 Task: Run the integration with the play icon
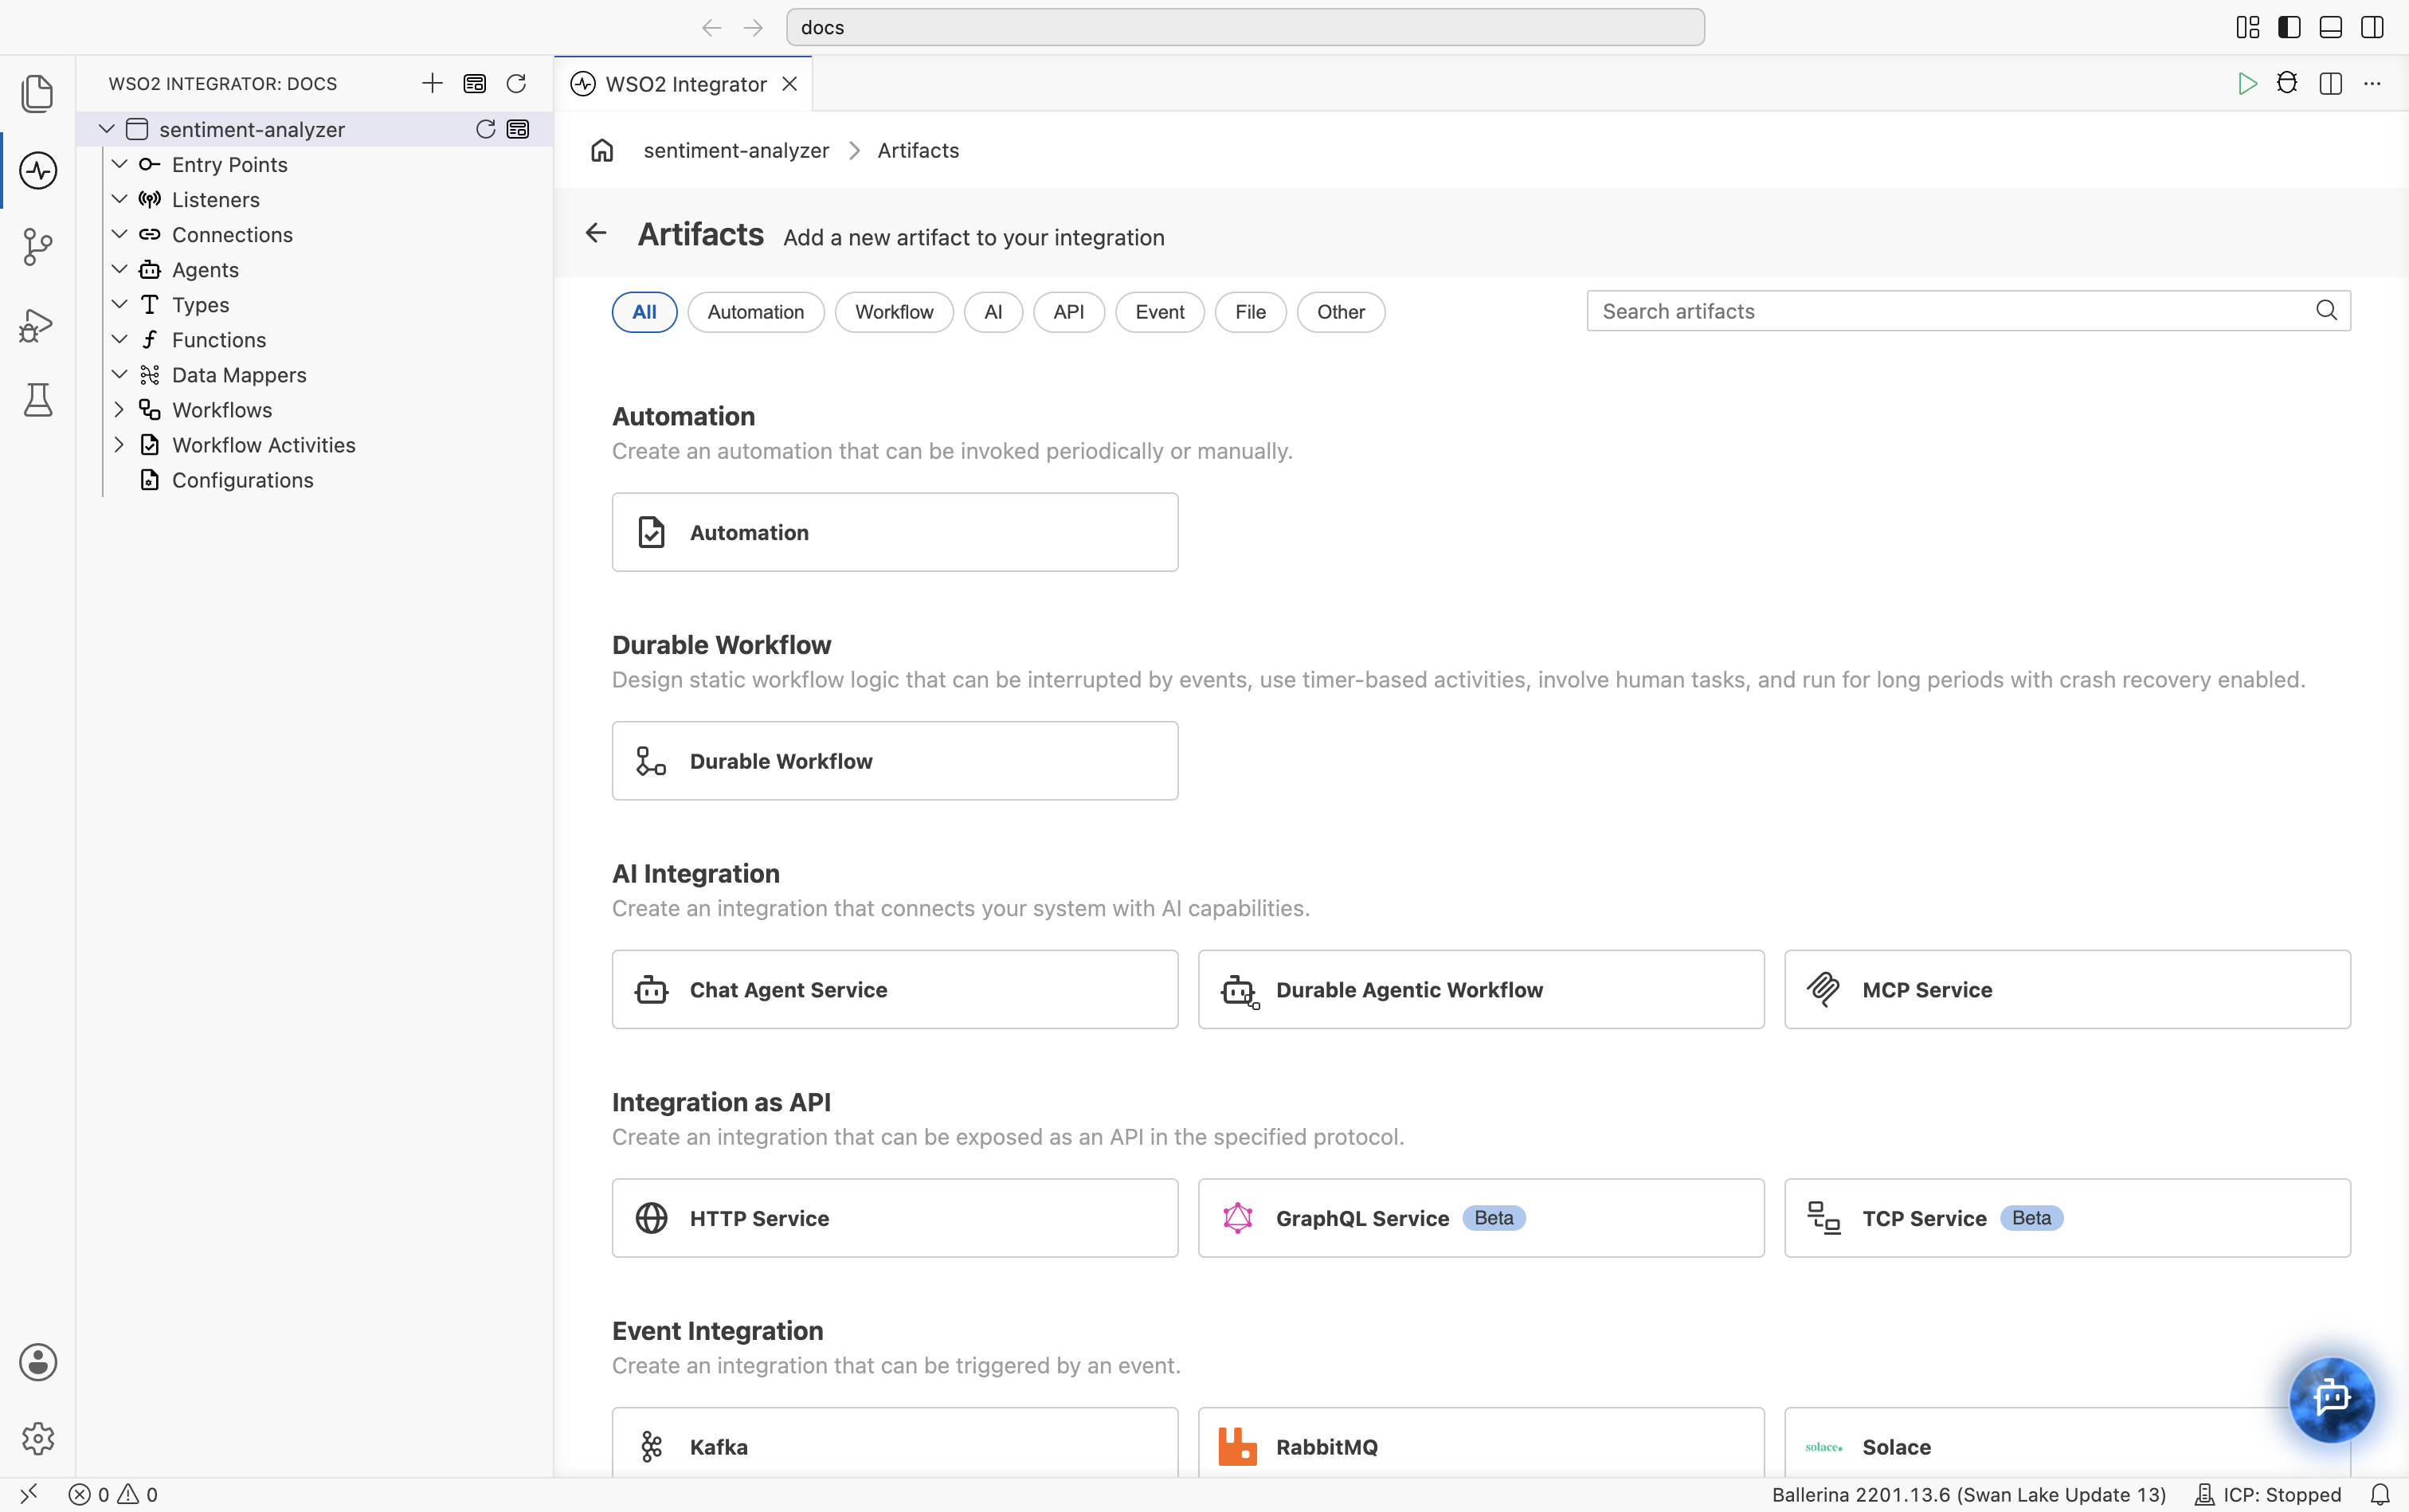[2247, 83]
